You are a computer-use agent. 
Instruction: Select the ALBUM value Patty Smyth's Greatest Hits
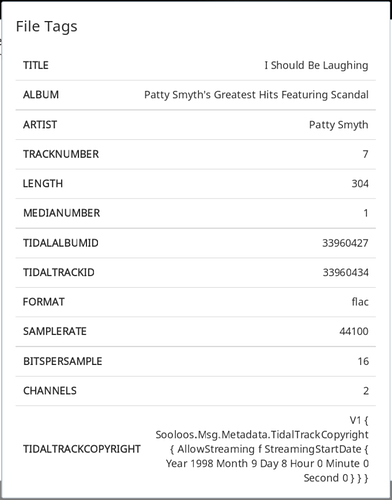pos(256,95)
